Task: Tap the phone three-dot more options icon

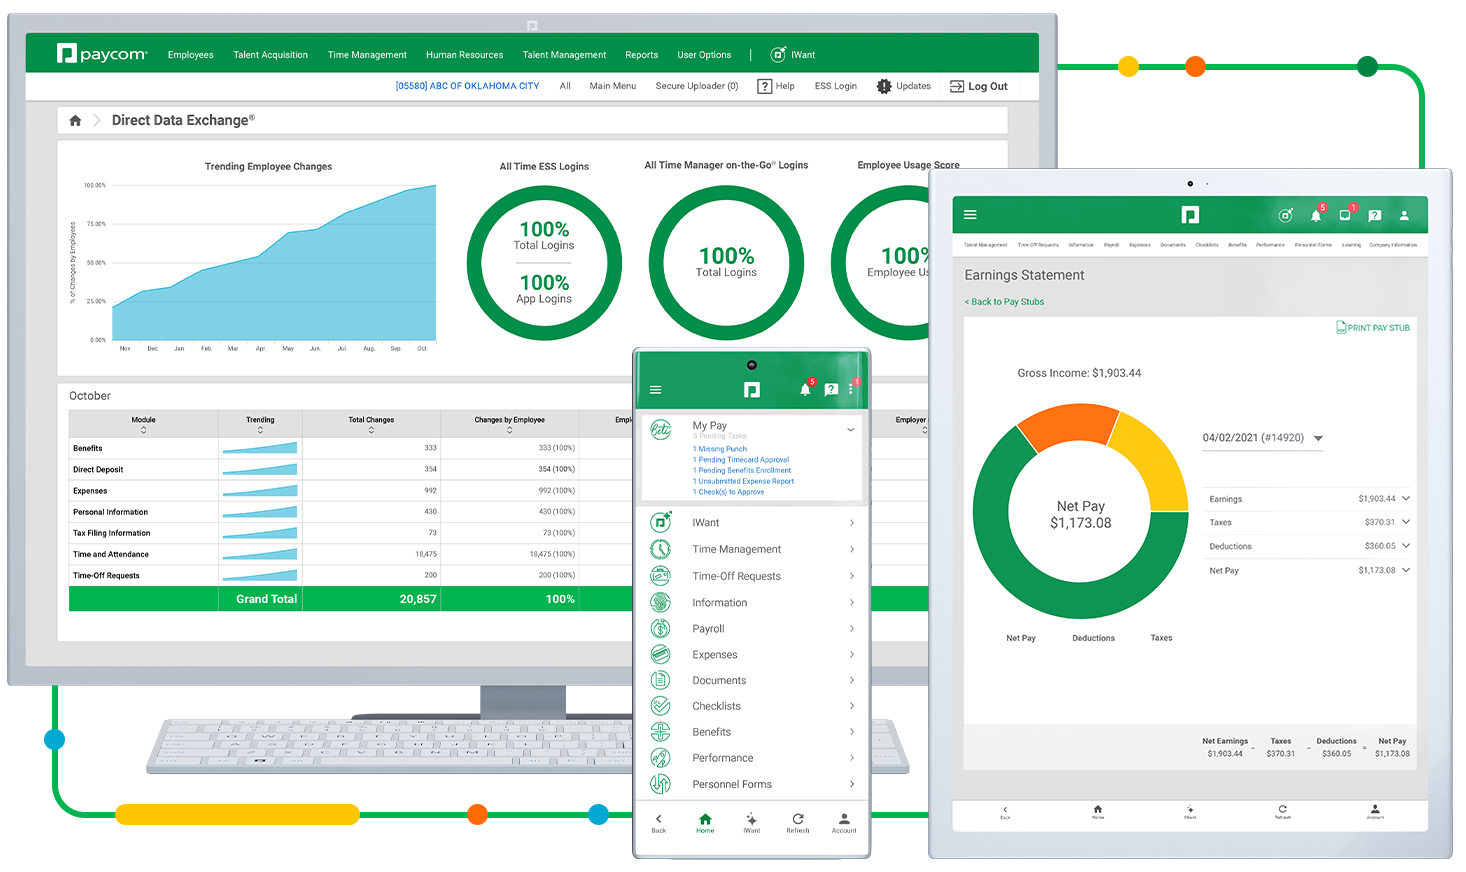Action: 851,389
